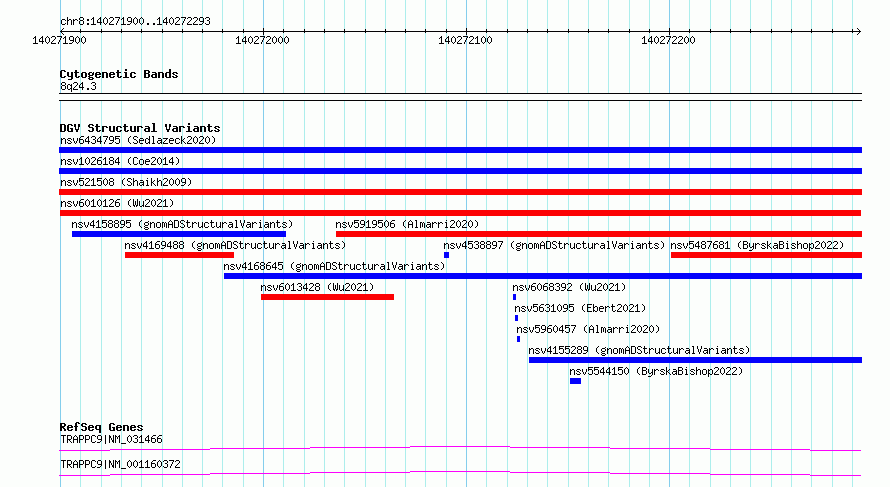Click the red nsv5919506 variant bar
Screen dimensions: 890x487
click(x=599, y=234)
